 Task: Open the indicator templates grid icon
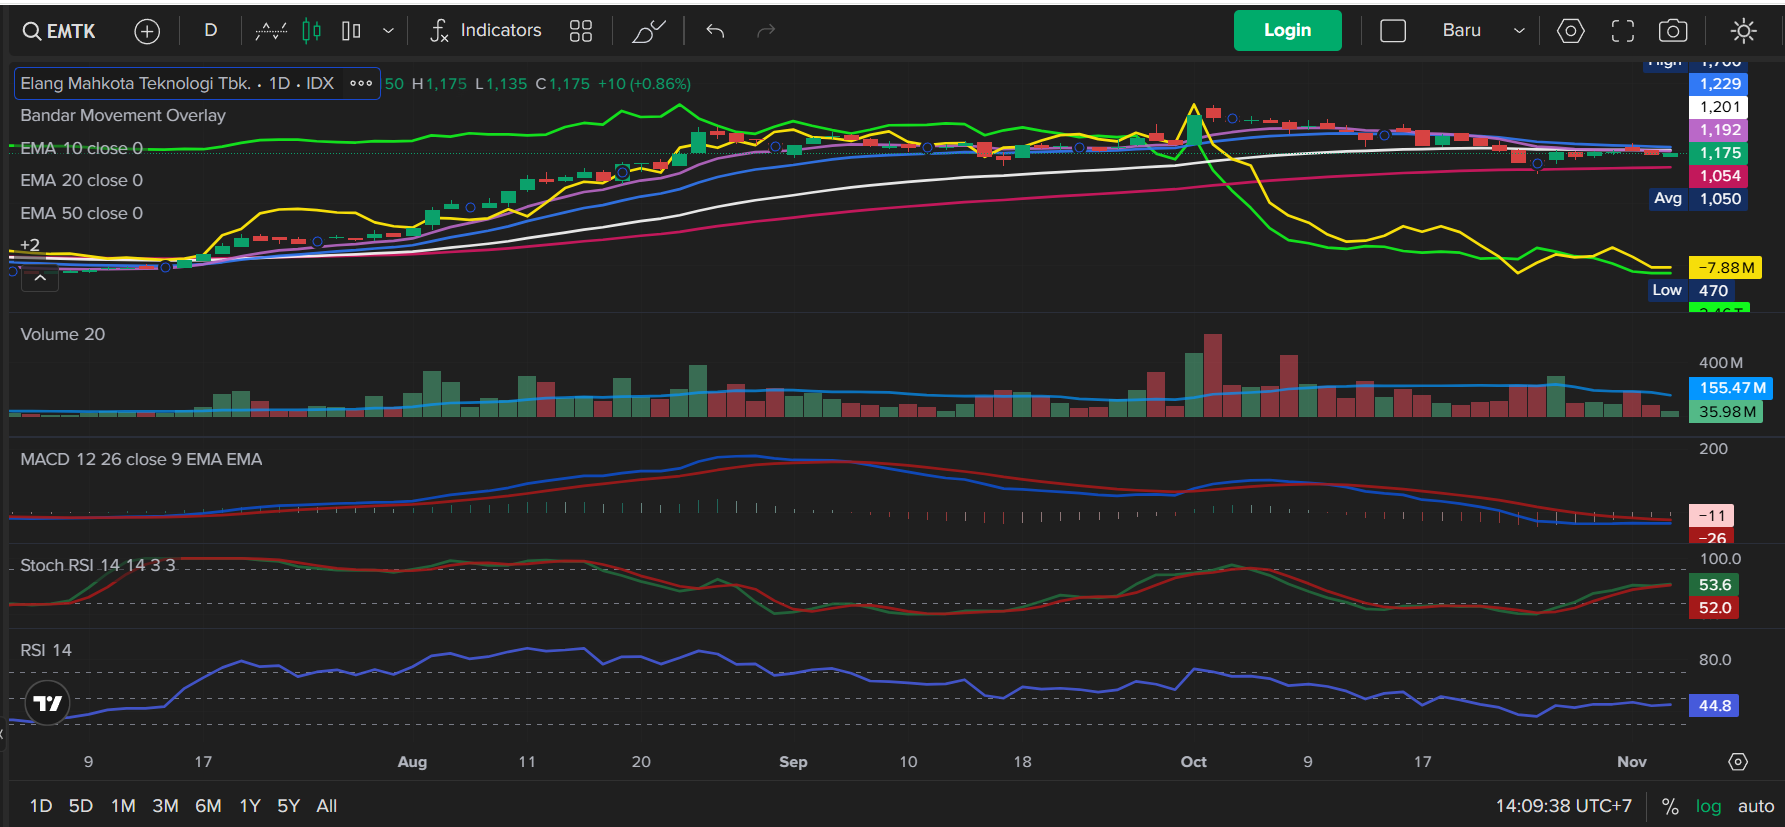pos(581,31)
